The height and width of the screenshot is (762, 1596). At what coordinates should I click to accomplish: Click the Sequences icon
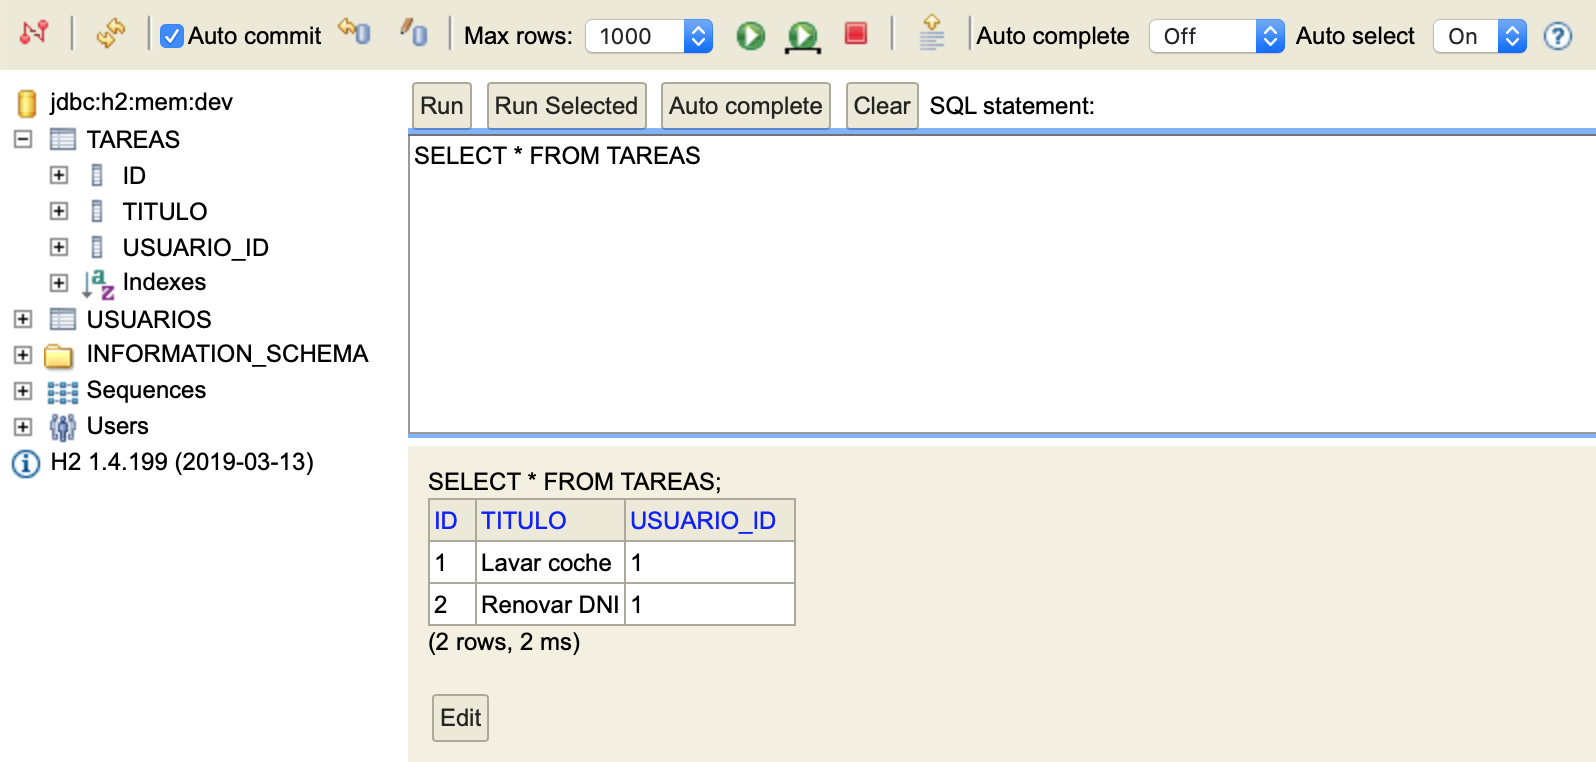pos(62,391)
